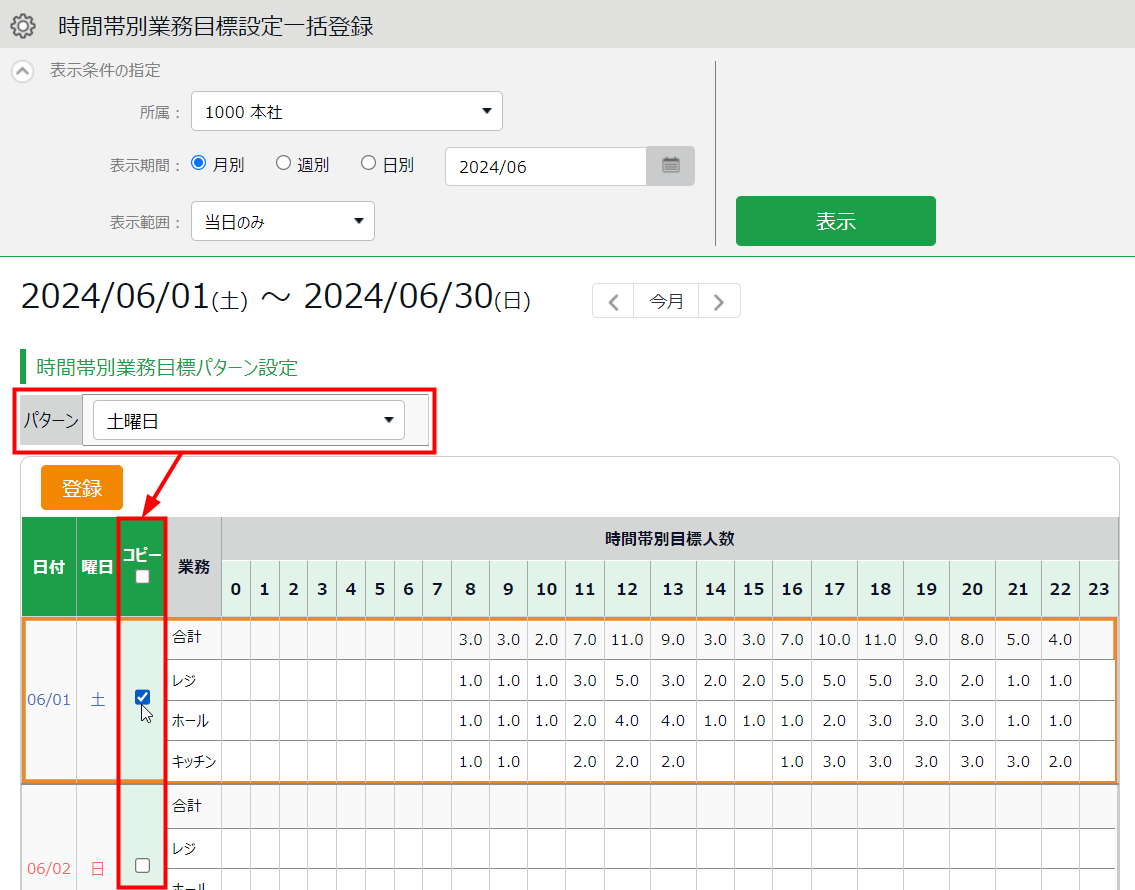This screenshot has height=890, width=1135.
Task: Open the calendar date picker icon
Action: pyautogui.click(x=670, y=166)
